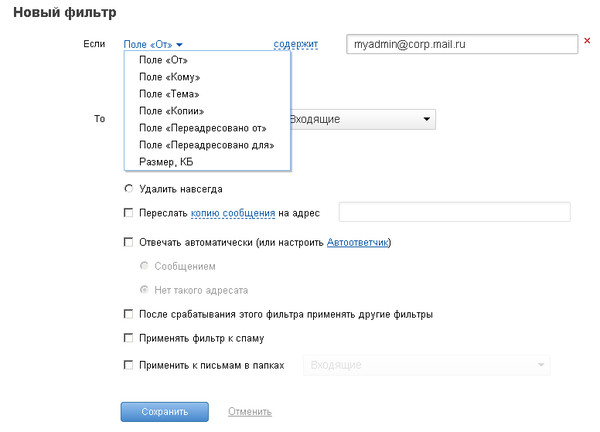This screenshot has height=432, width=600.
Task: Check Применять фильтр к спаму
Action: pyautogui.click(x=129, y=338)
